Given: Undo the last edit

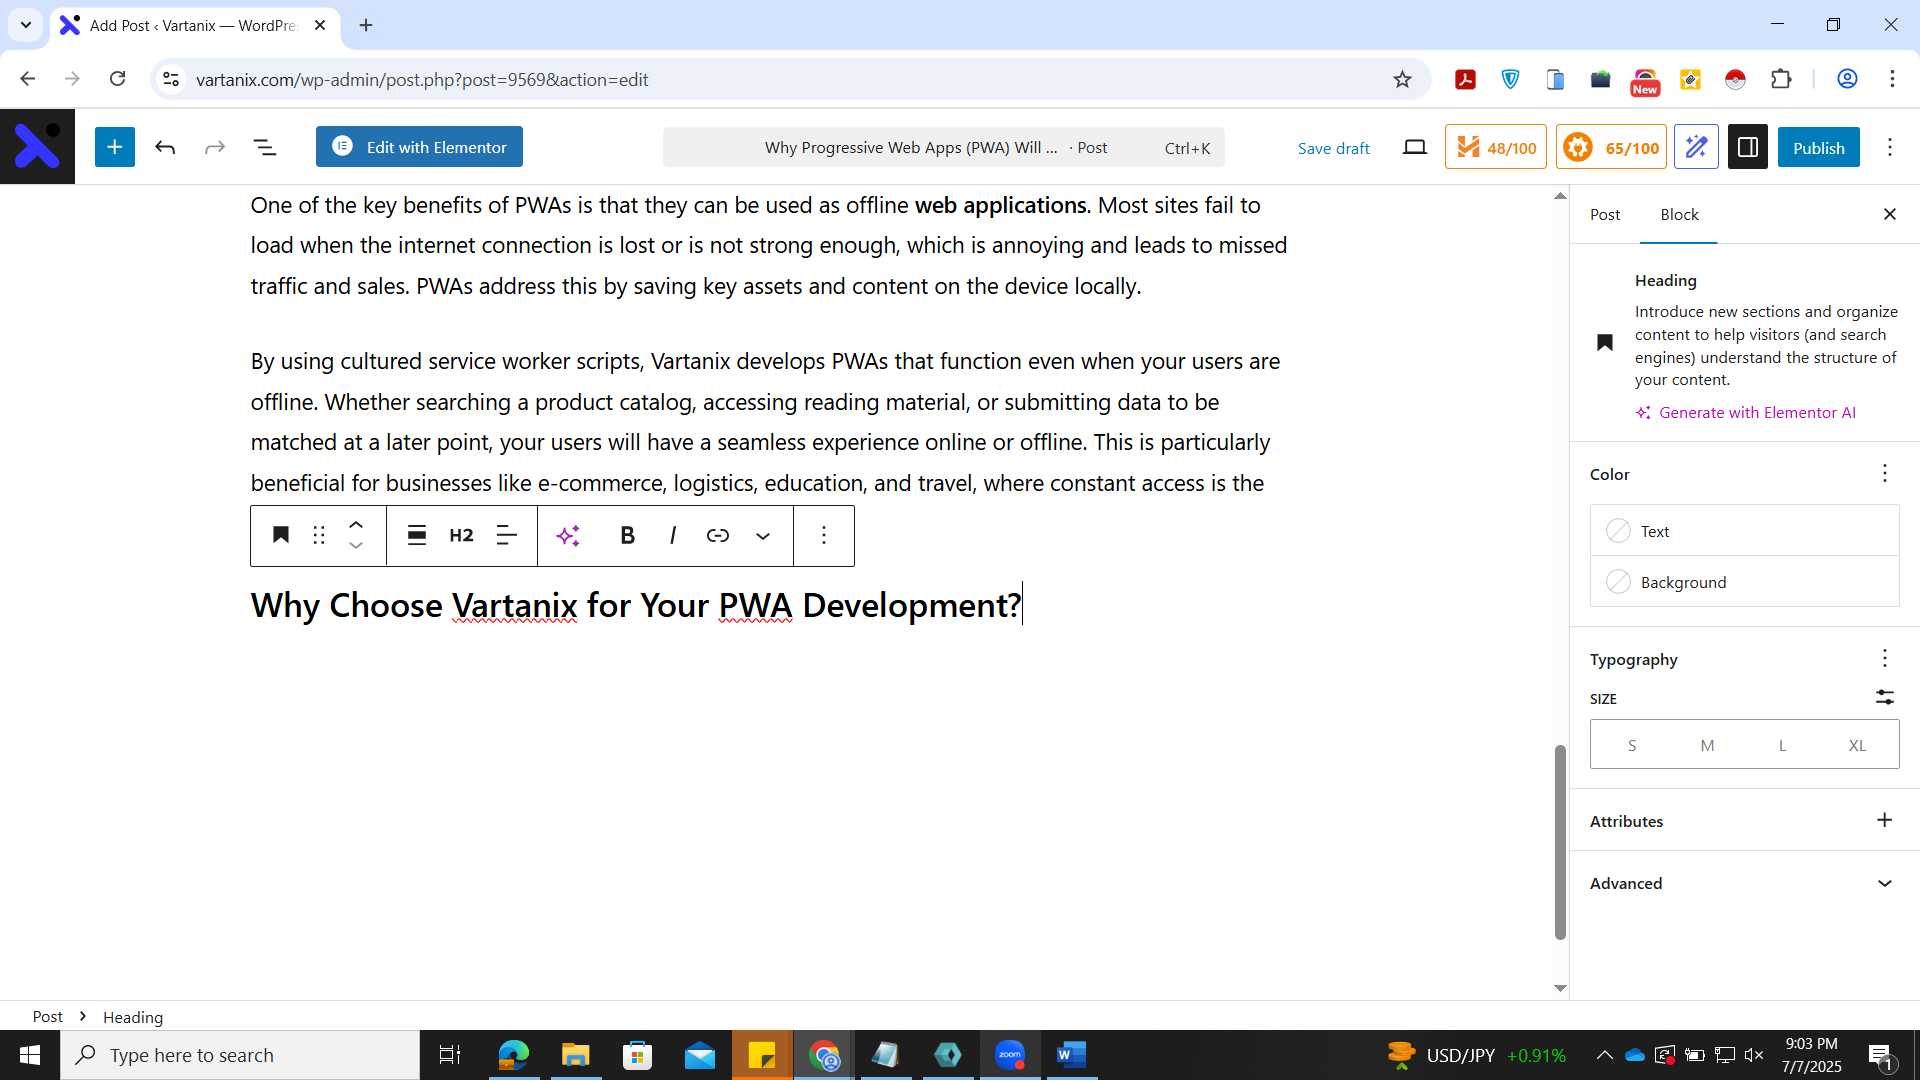Looking at the screenshot, I should click(165, 147).
